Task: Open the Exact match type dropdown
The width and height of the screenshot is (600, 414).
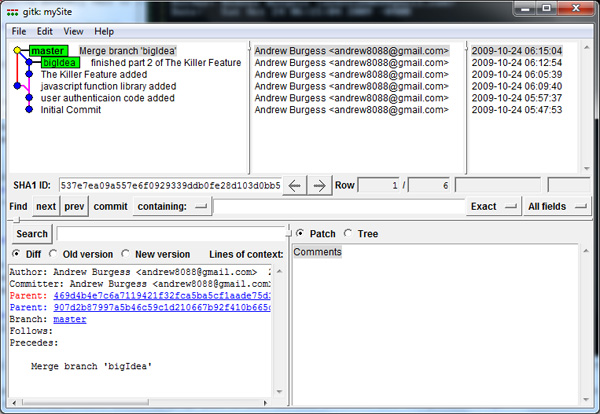Action: click(x=493, y=207)
